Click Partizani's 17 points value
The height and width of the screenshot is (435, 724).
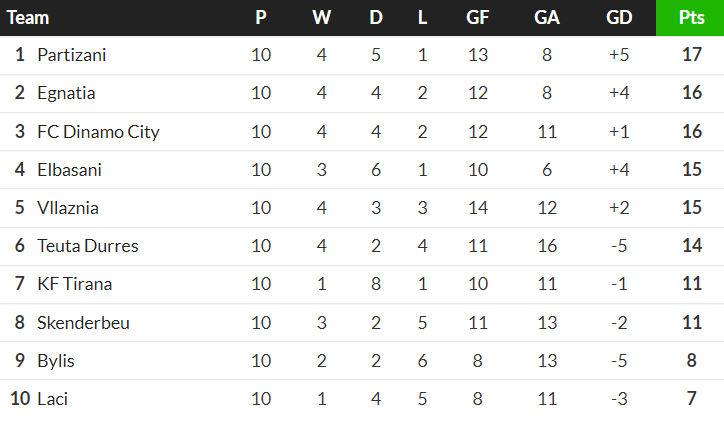(x=690, y=55)
